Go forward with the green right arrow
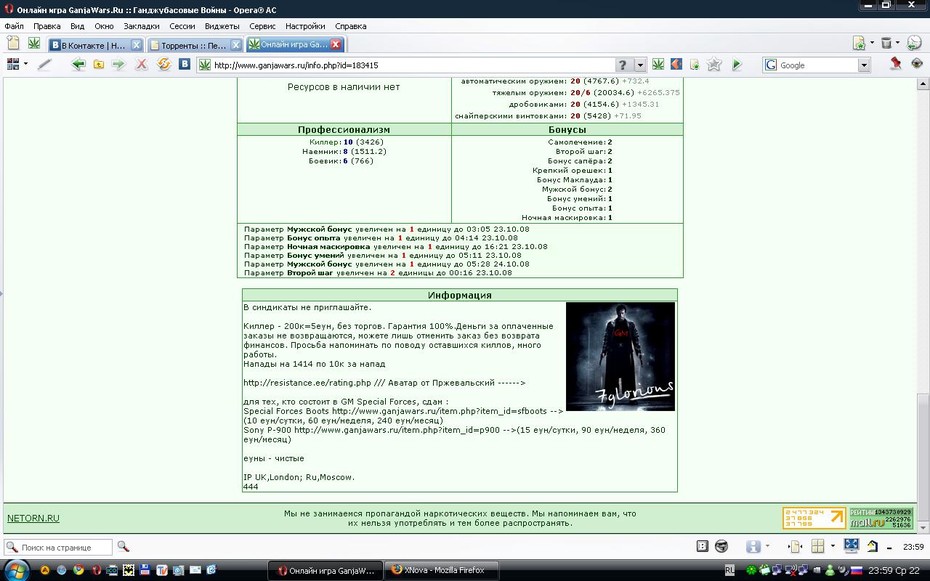The image size is (930, 581). coord(119,65)
